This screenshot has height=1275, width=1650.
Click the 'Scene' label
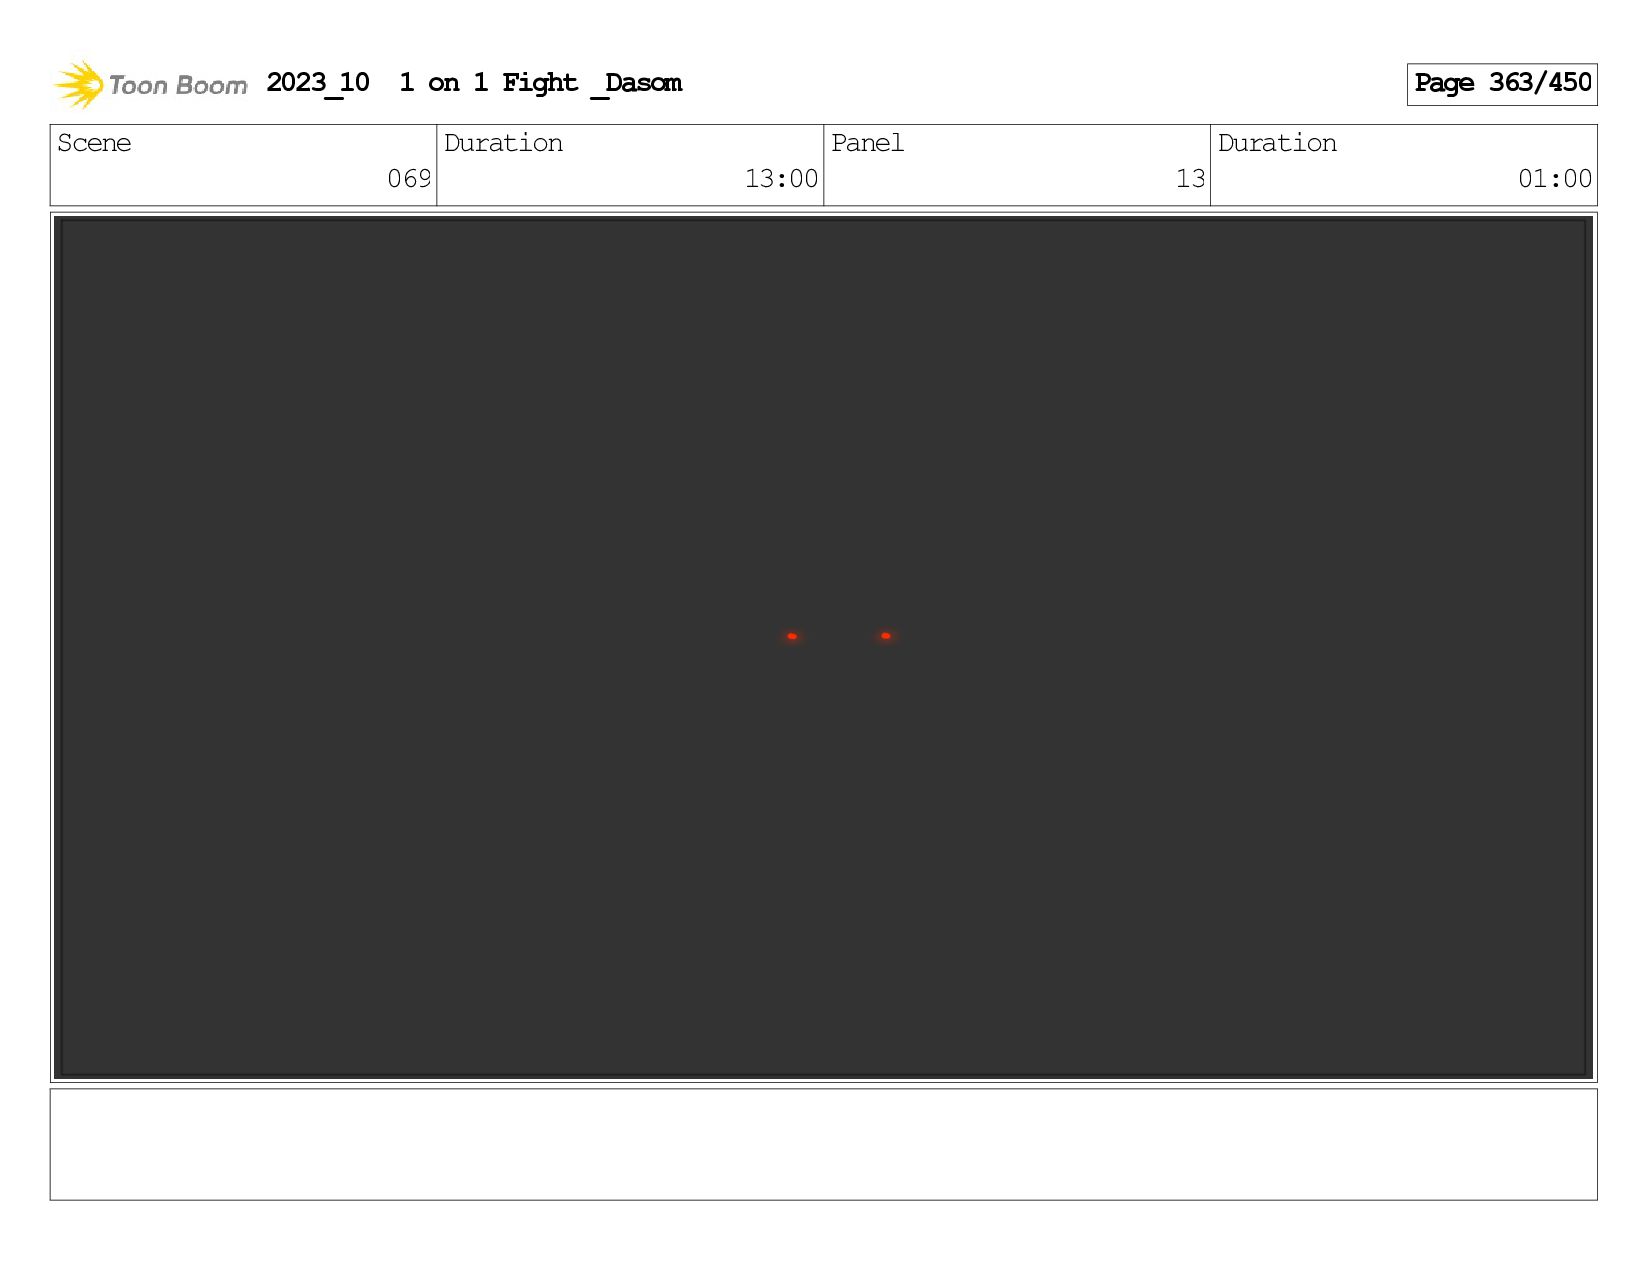click(x=94, y=143)
